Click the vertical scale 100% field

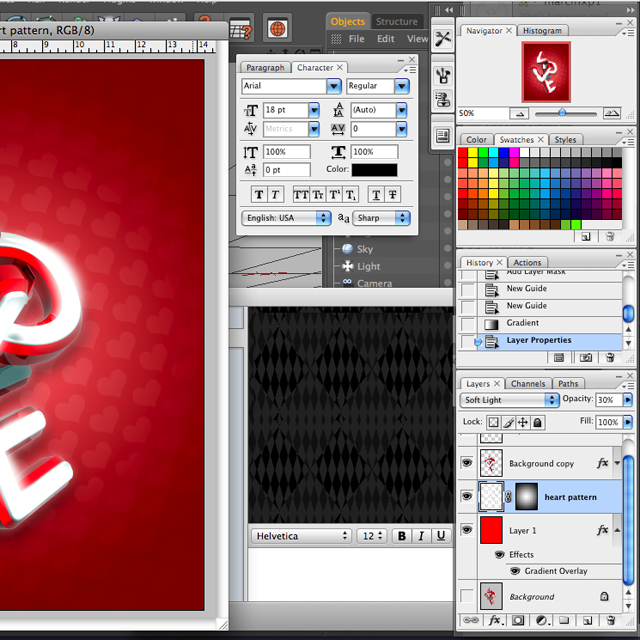(286, 152)
